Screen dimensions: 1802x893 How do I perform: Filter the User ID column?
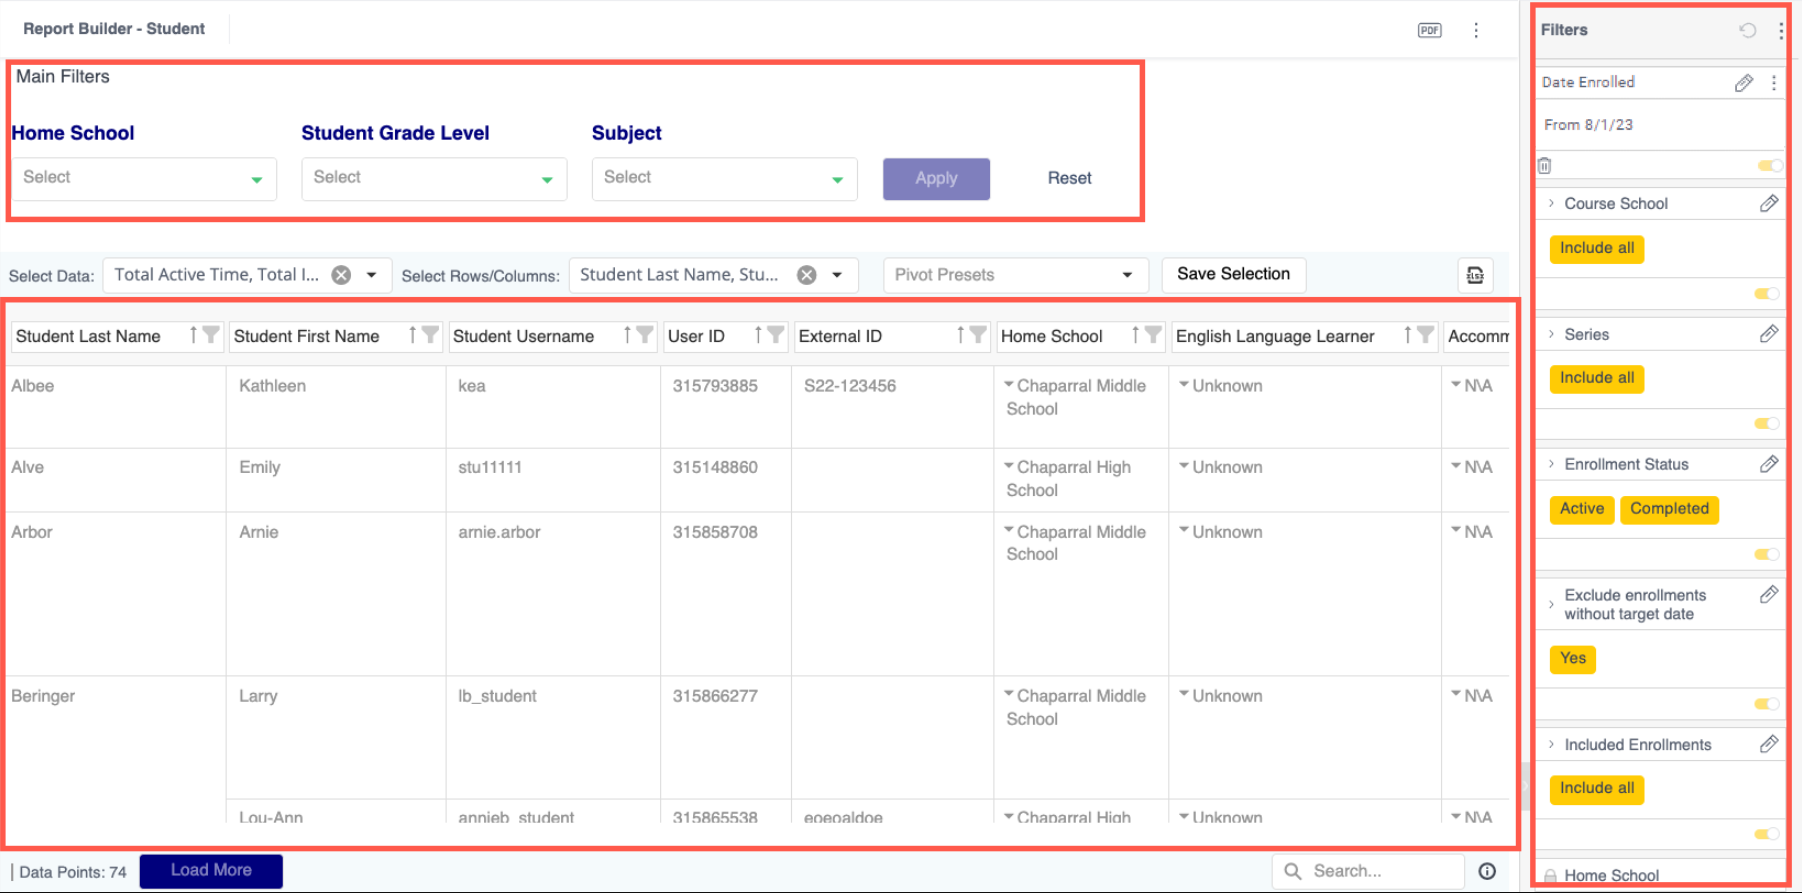pos(775,335)
